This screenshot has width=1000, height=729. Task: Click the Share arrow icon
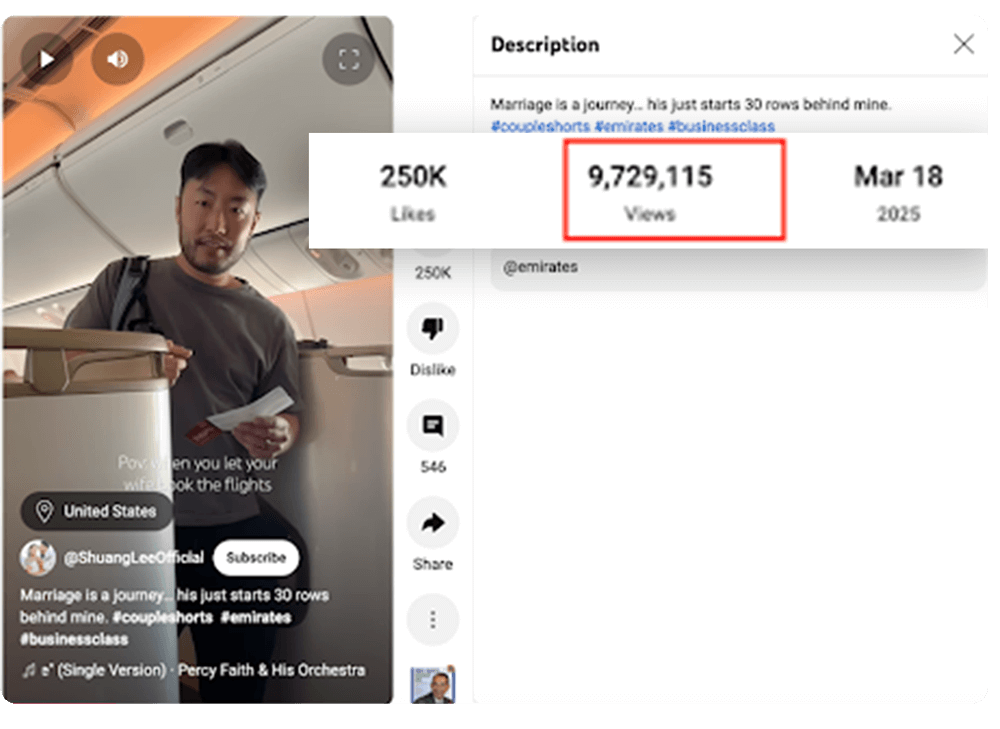(432, 523)
